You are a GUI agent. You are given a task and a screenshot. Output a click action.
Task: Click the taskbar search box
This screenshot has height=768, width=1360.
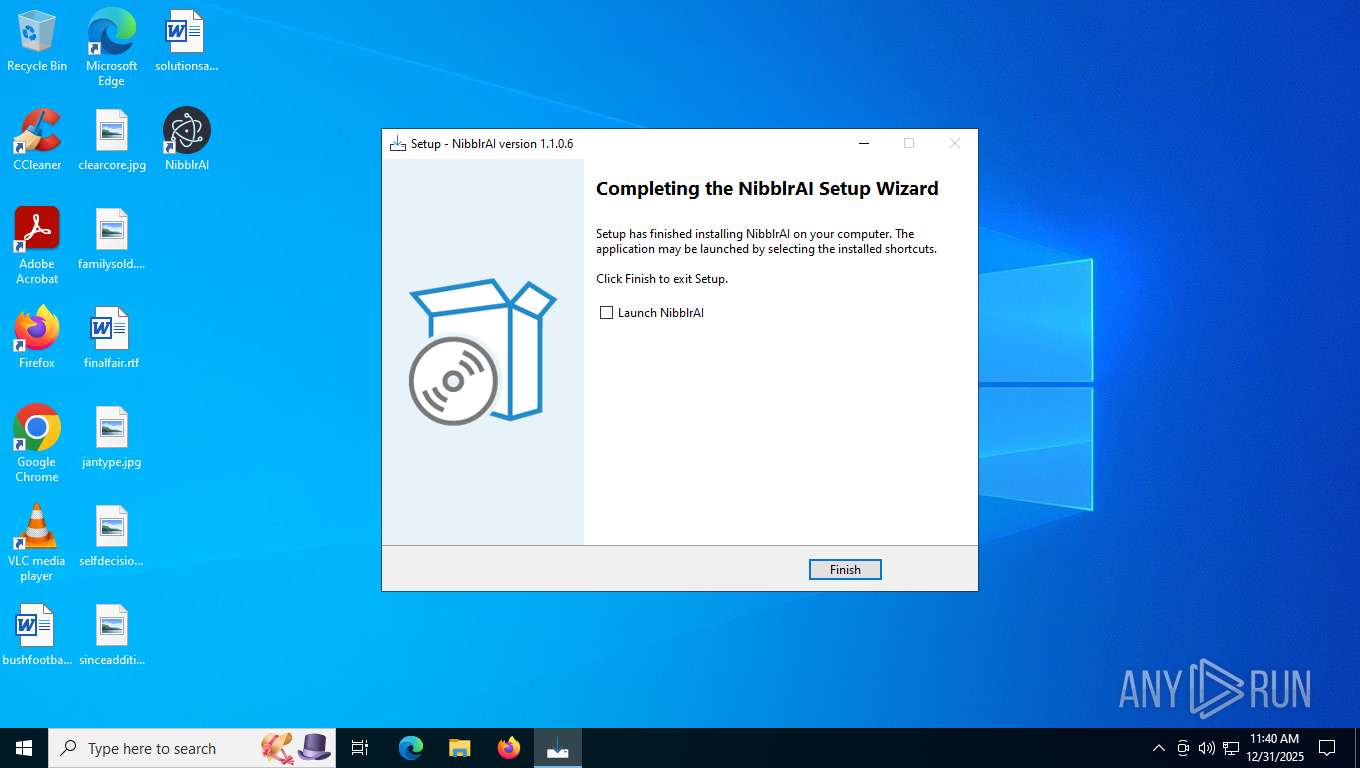click(192, 748)
